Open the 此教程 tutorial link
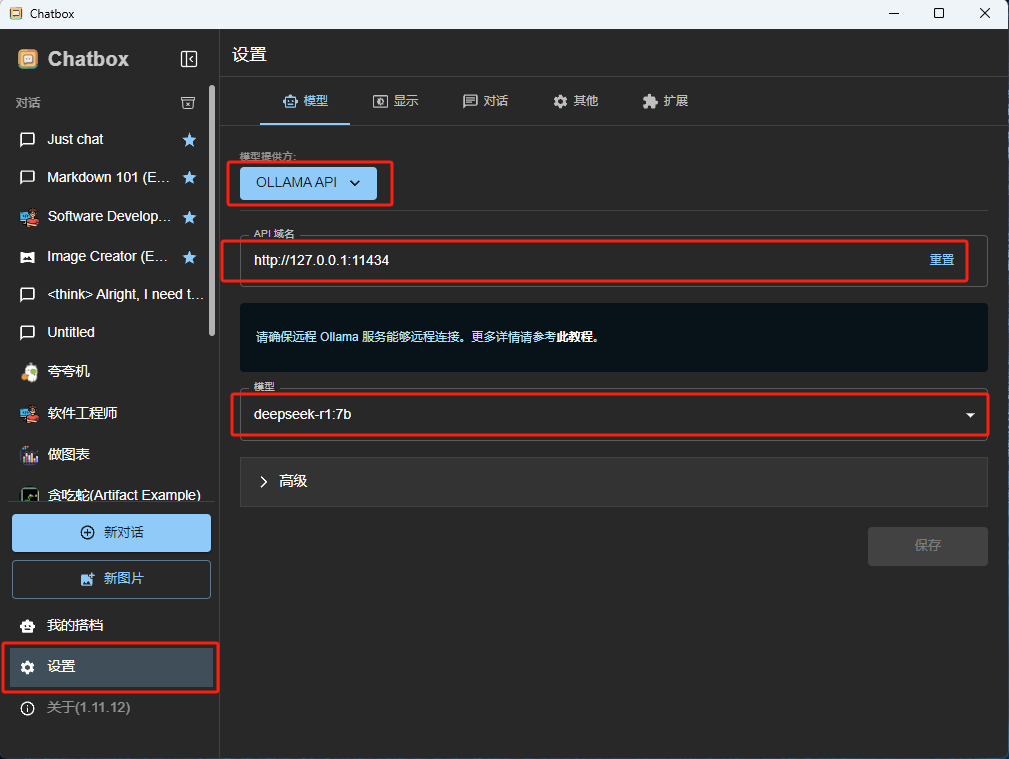The image size is (1009, 759). 575,337
